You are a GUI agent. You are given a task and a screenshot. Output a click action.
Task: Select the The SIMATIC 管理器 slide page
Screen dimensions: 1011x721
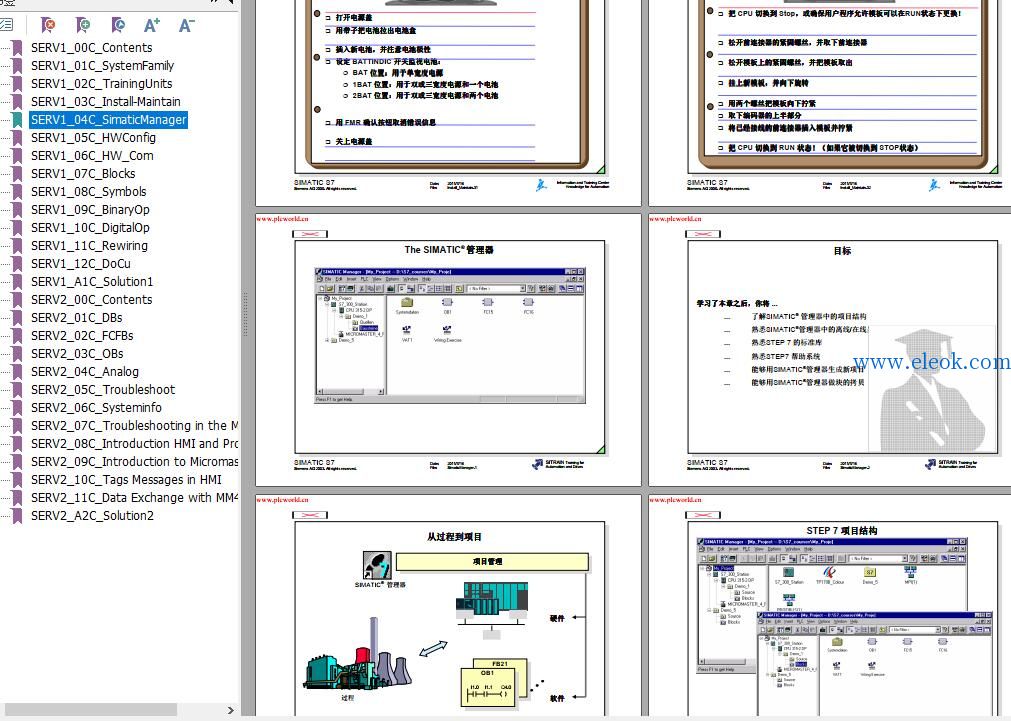pyautogui.click(x=449, y=350)
